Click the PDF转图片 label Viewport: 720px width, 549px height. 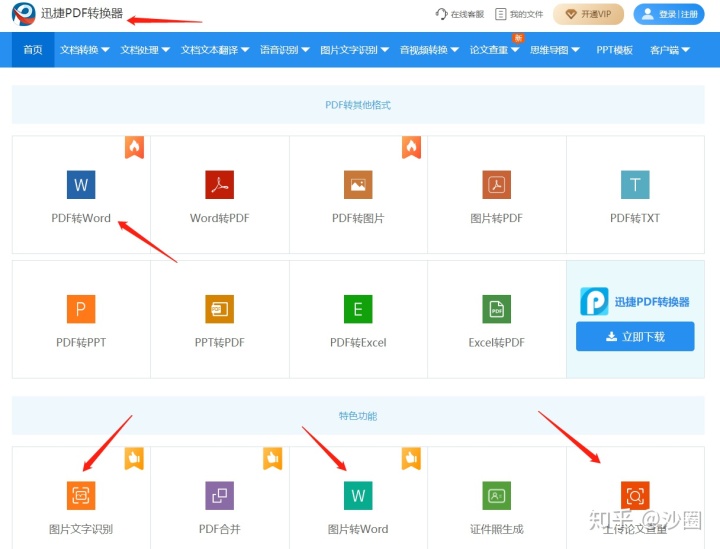tap(358, 218)
